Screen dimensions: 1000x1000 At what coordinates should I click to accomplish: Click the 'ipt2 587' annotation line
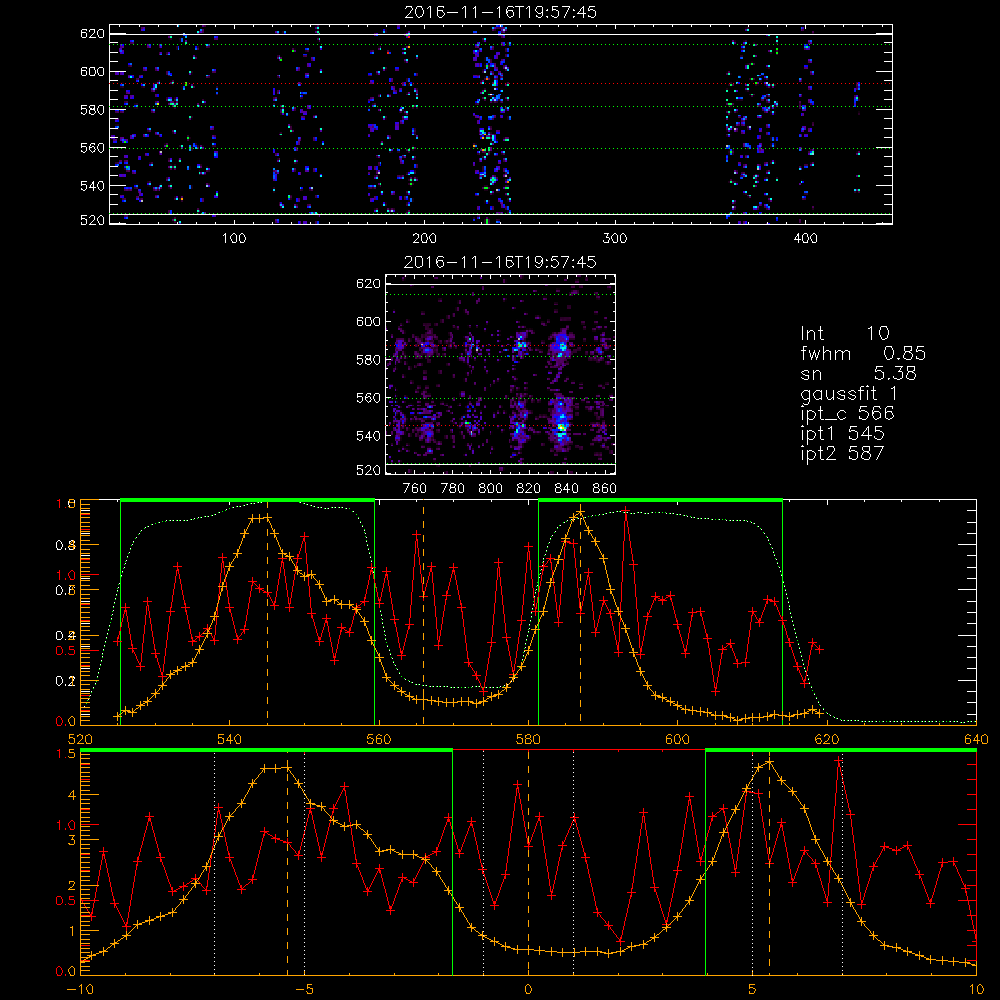(x=842, y=453)
